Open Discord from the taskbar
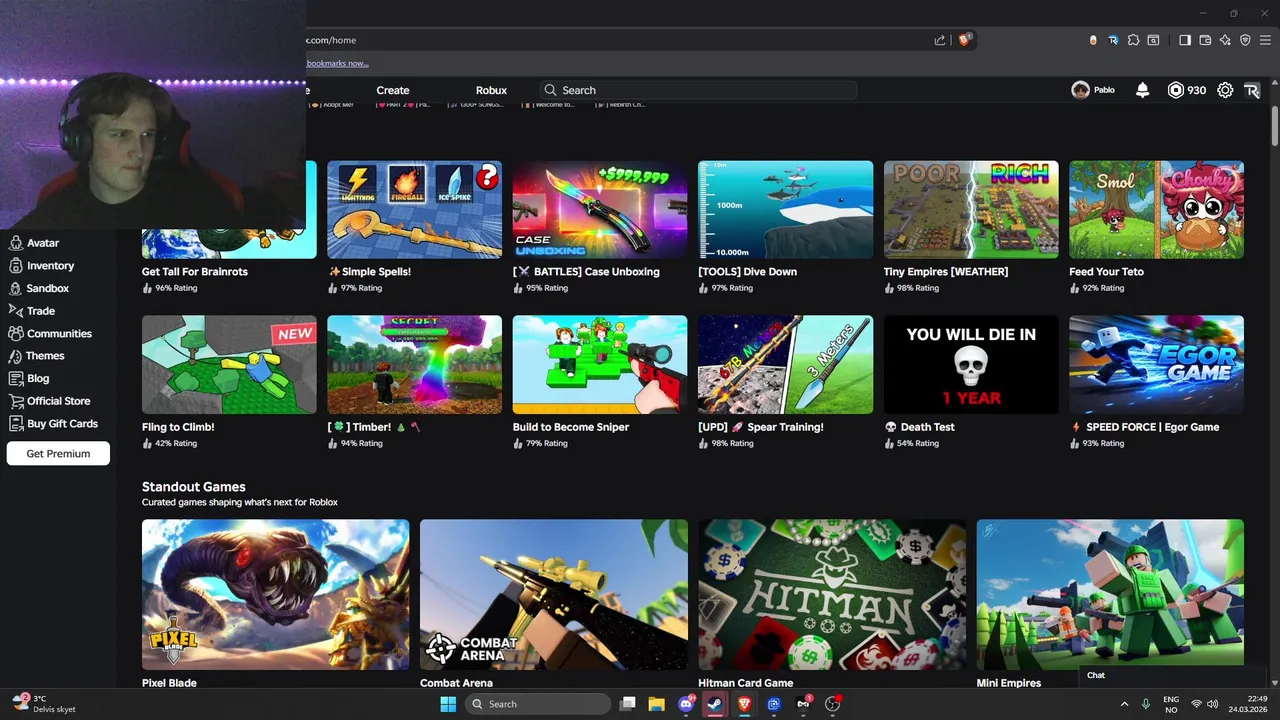 [x=686, y=704]
